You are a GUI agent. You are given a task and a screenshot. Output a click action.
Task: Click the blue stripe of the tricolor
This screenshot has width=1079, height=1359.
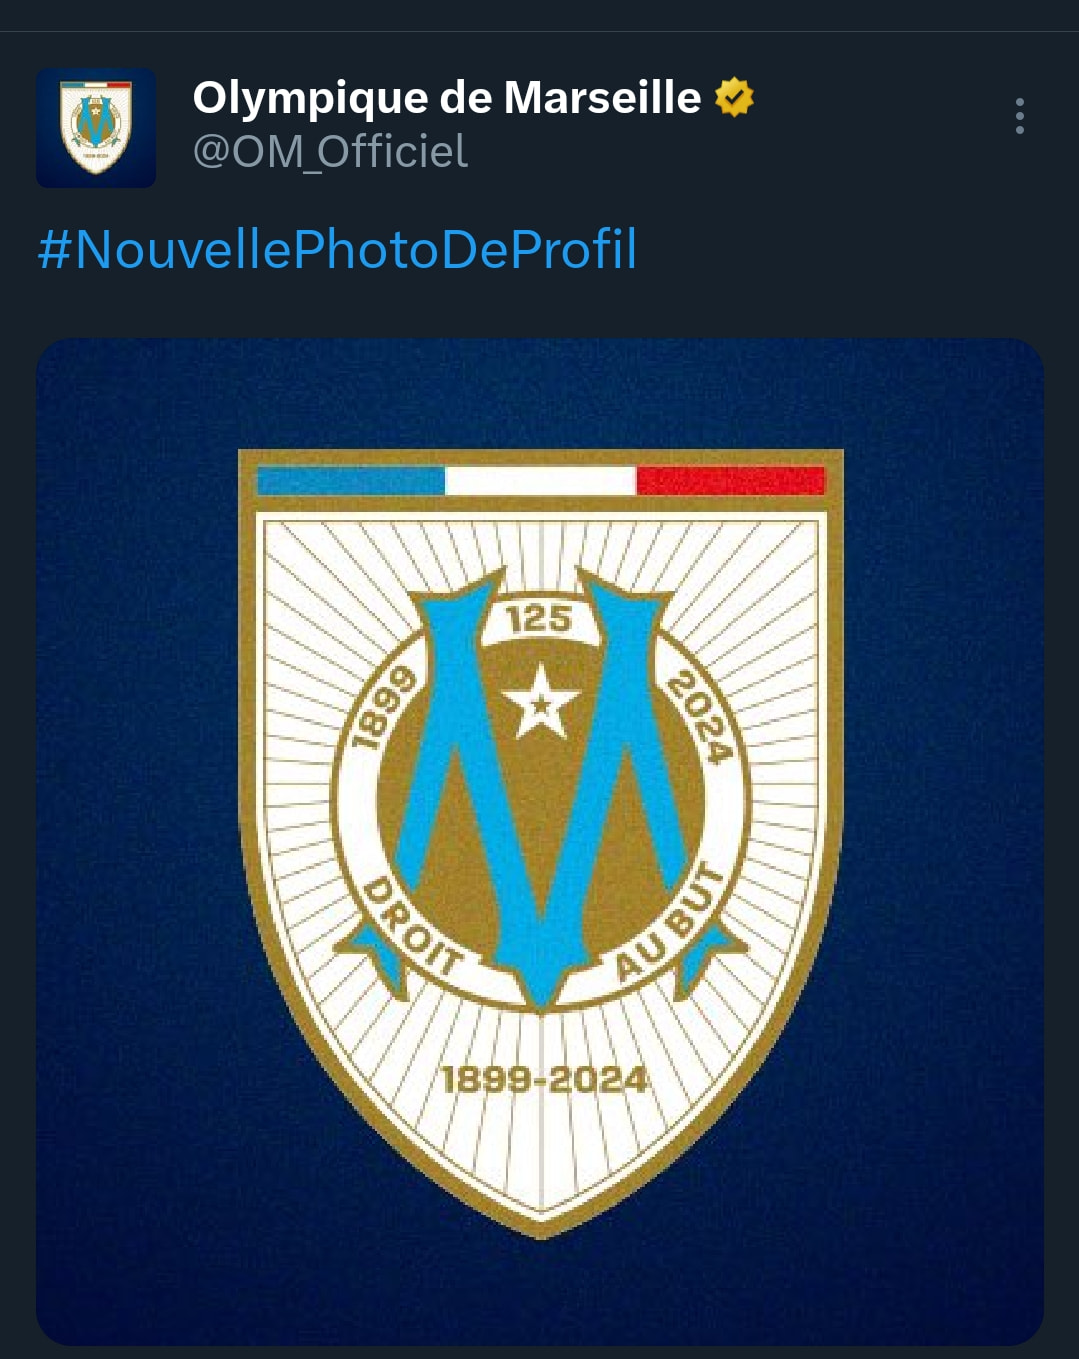click(350, 481)
